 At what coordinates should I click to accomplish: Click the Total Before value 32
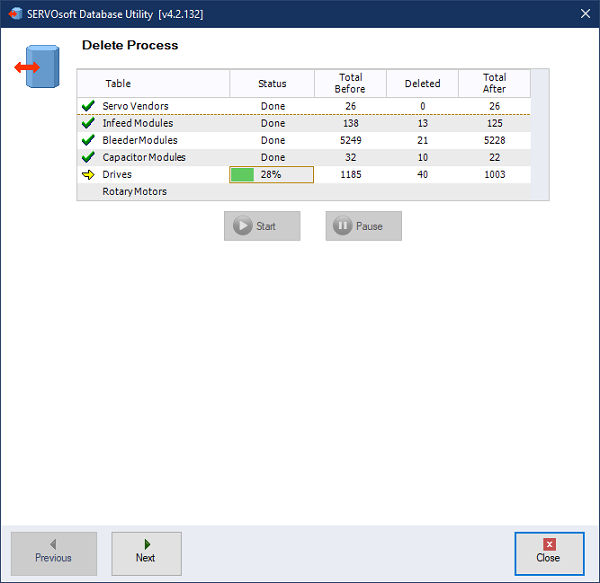tap(351, 157)
